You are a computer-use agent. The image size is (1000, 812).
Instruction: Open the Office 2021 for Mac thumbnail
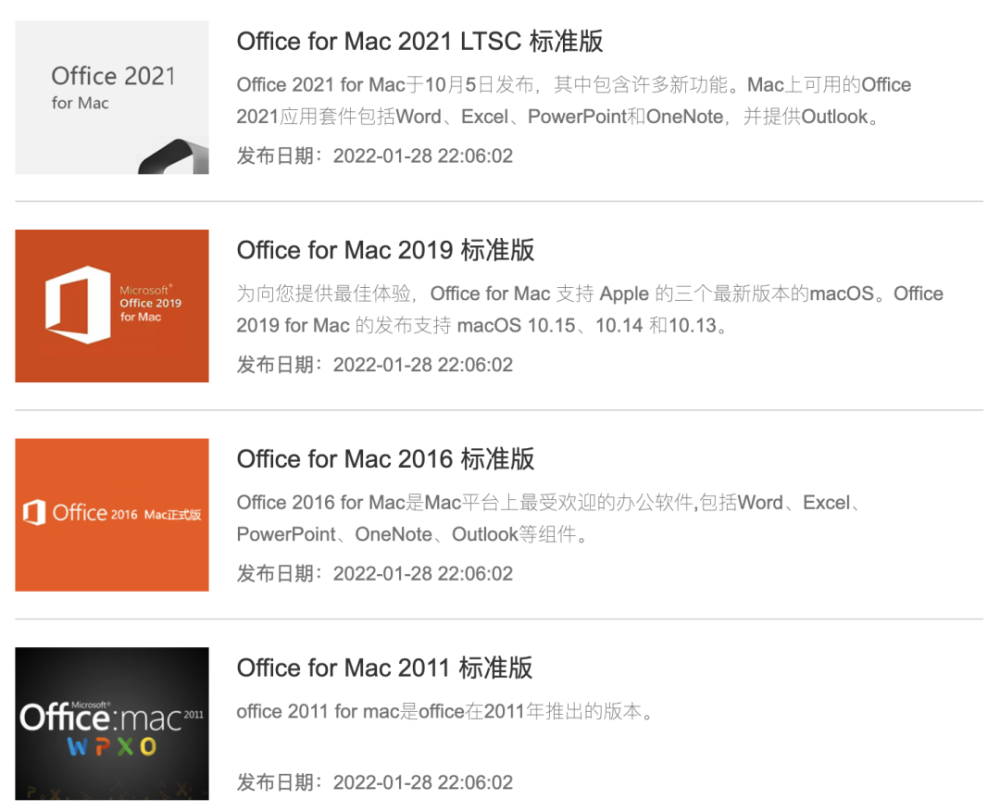click(x=112, y=97)
